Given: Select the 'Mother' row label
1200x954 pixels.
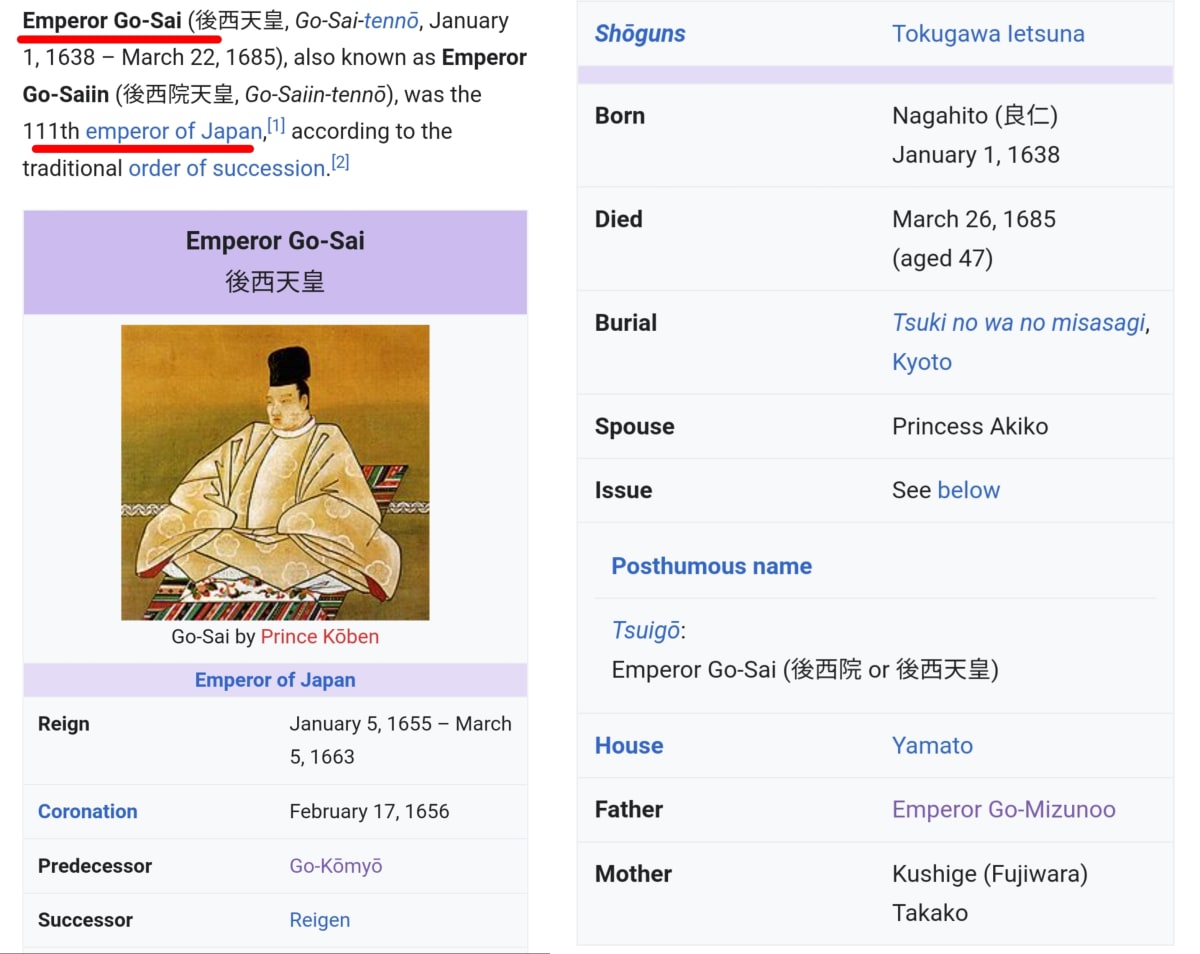Looking at the screenshot, I should point(633,874).
